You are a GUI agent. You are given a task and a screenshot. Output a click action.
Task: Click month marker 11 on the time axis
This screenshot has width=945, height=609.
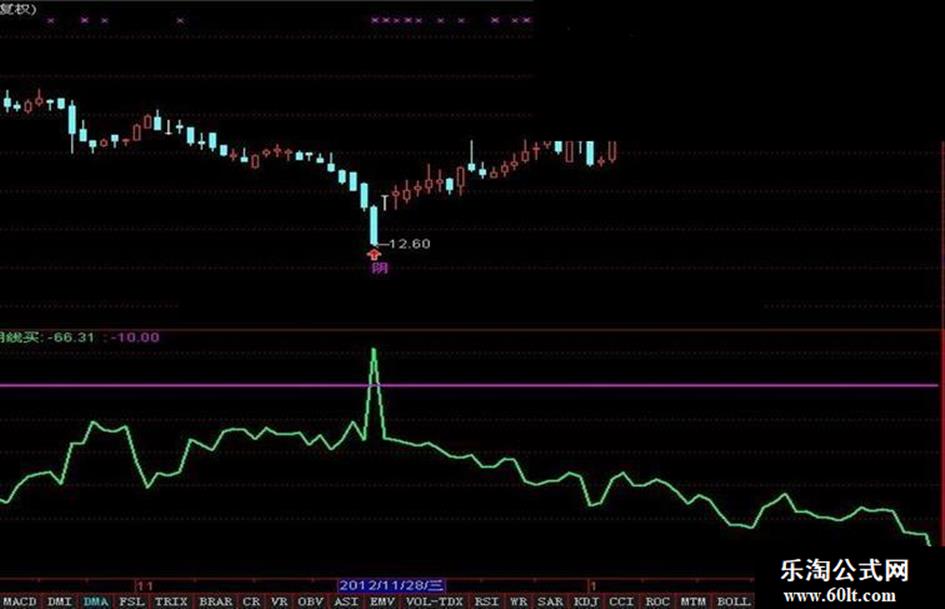pos(145,585)
